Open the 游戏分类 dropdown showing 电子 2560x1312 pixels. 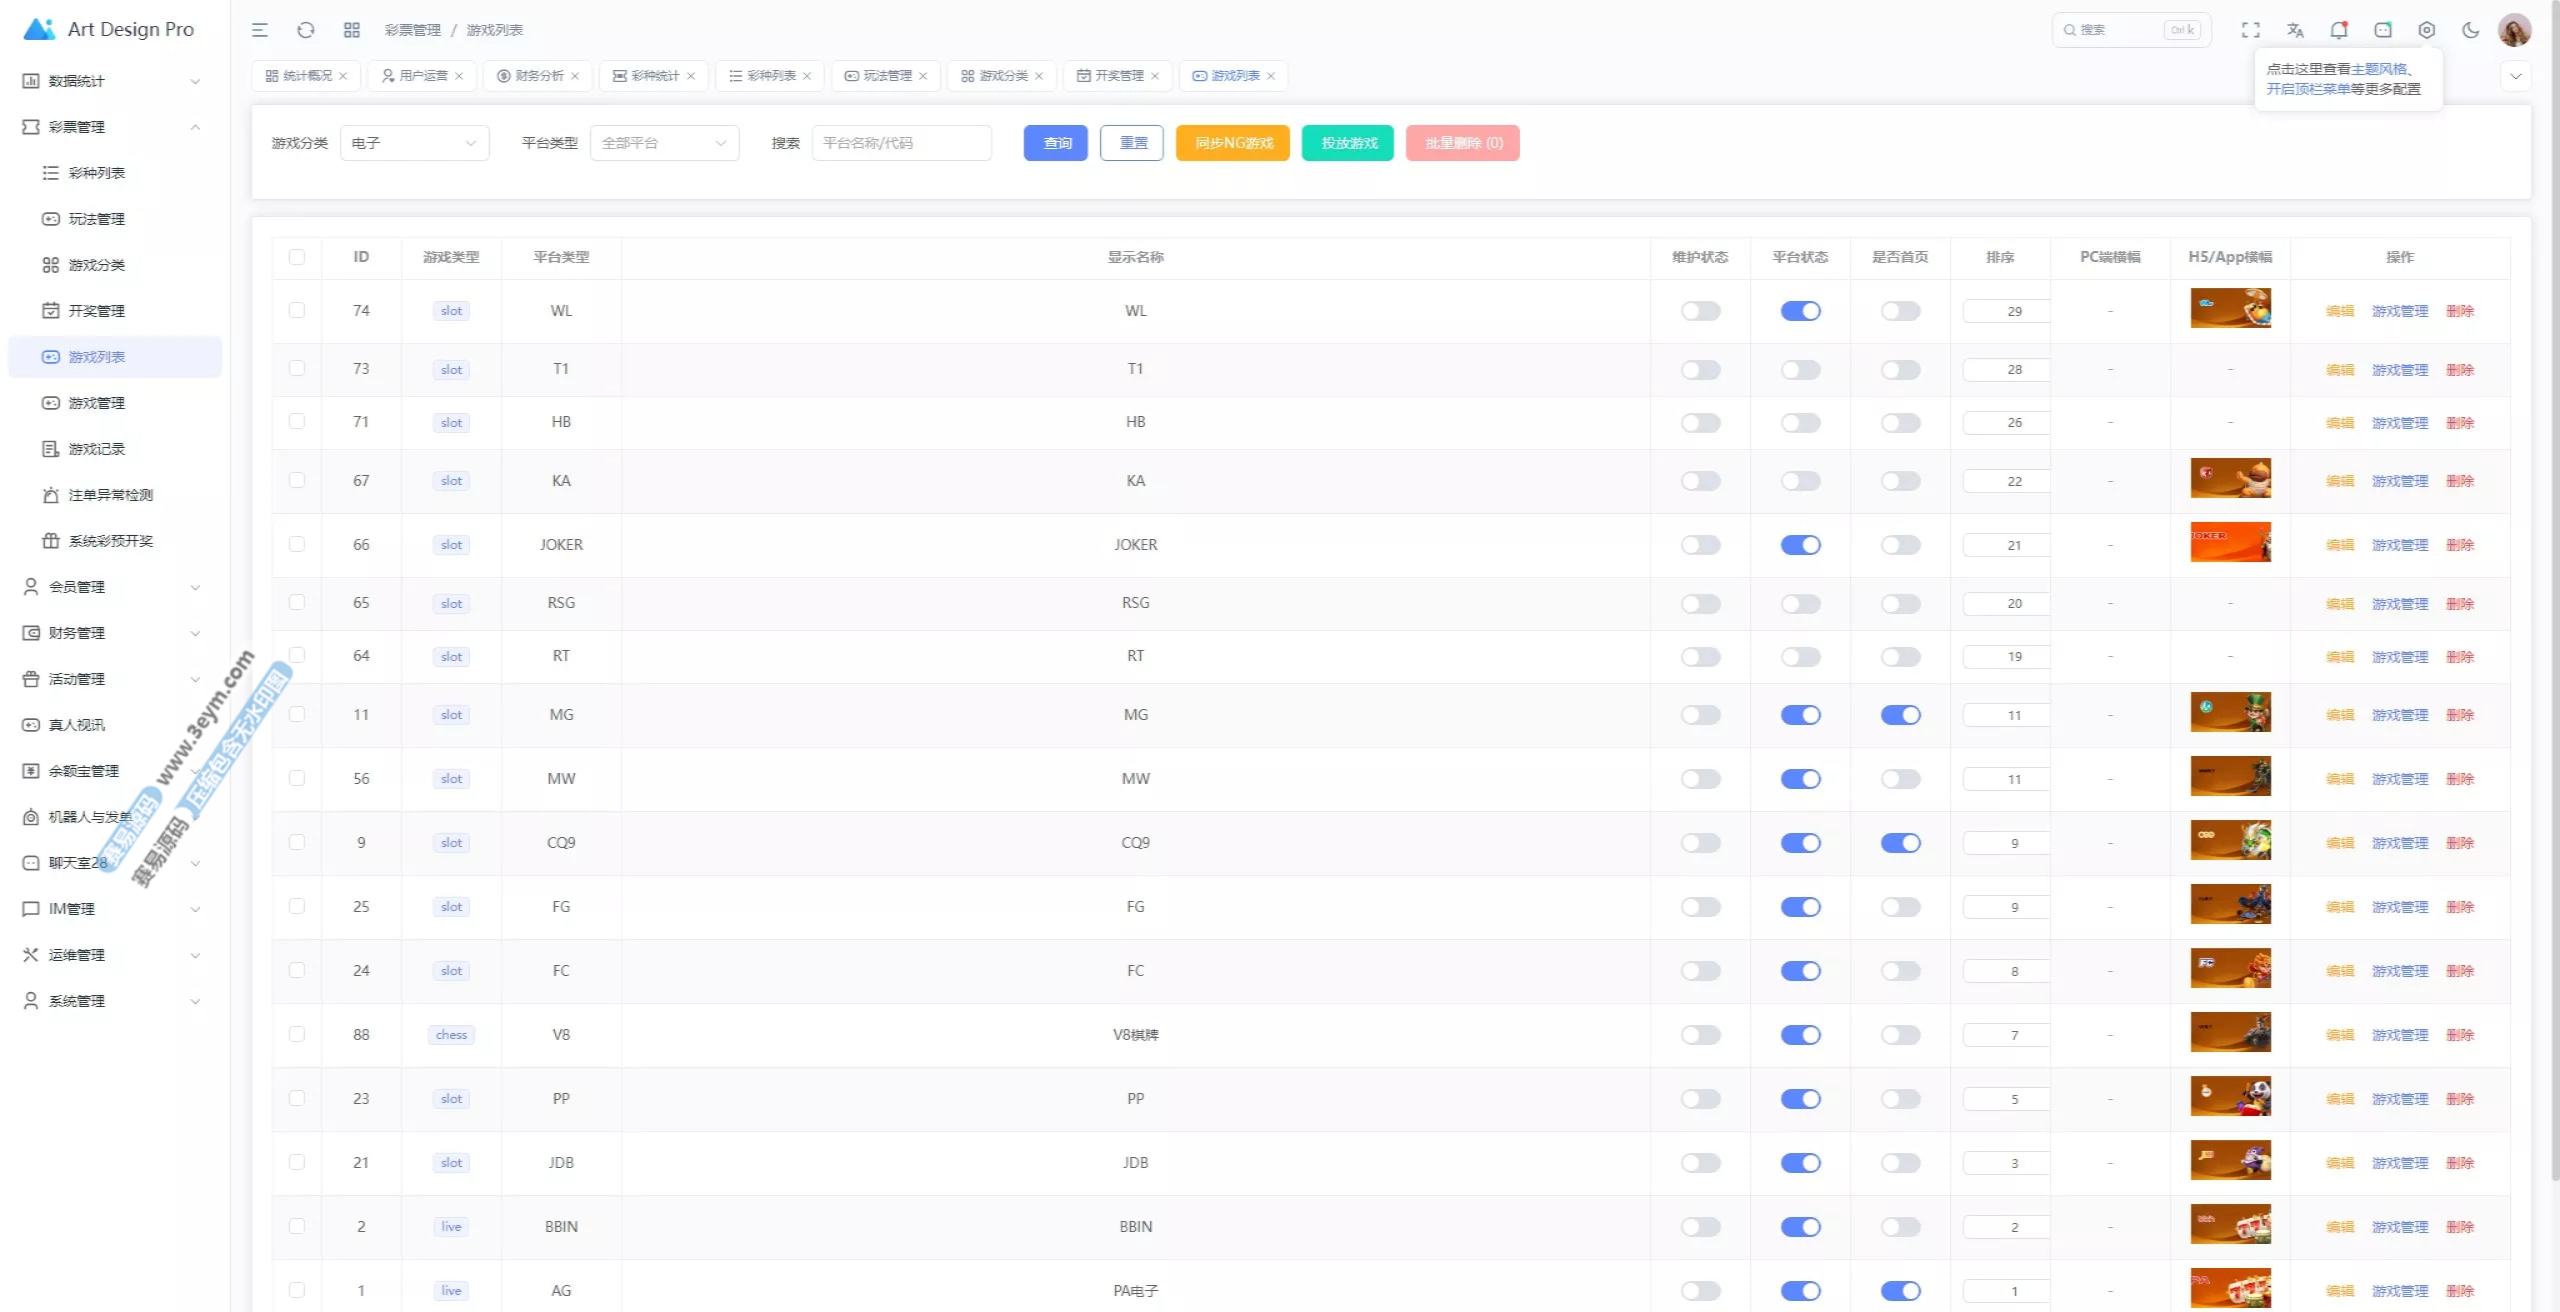pos(414,143)
